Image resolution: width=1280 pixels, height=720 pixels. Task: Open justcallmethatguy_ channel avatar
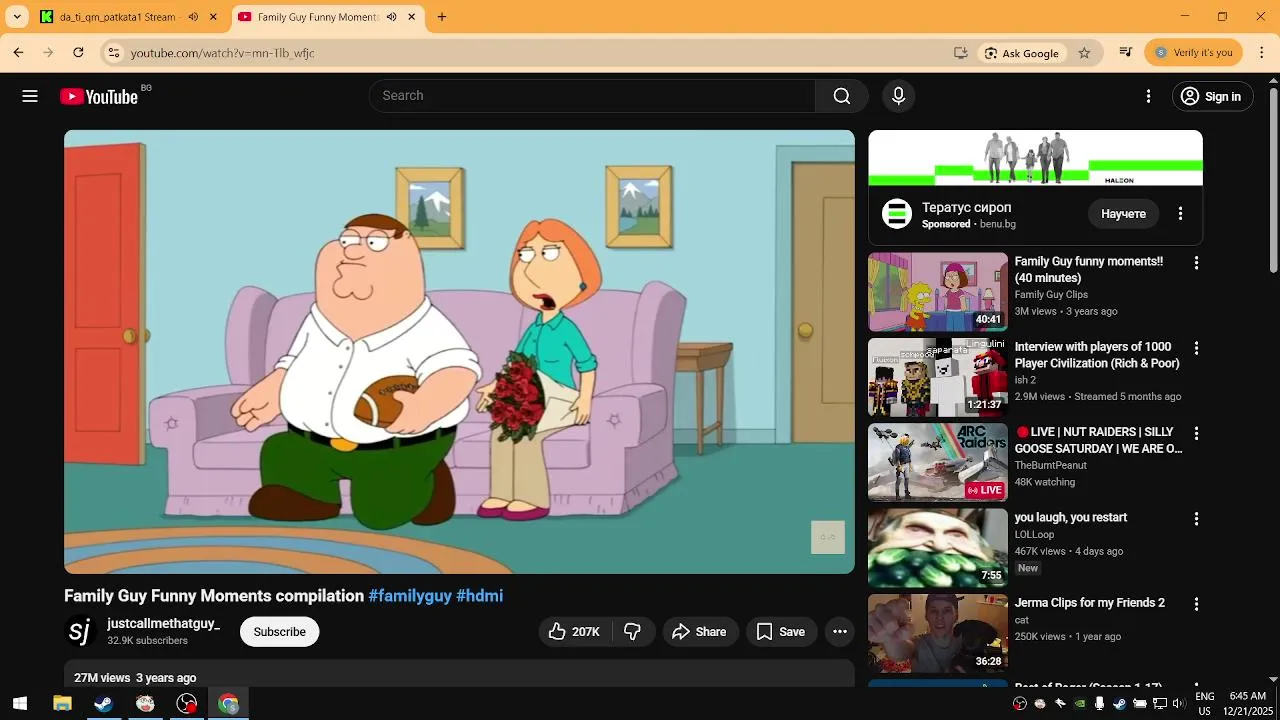coord(80,631)
